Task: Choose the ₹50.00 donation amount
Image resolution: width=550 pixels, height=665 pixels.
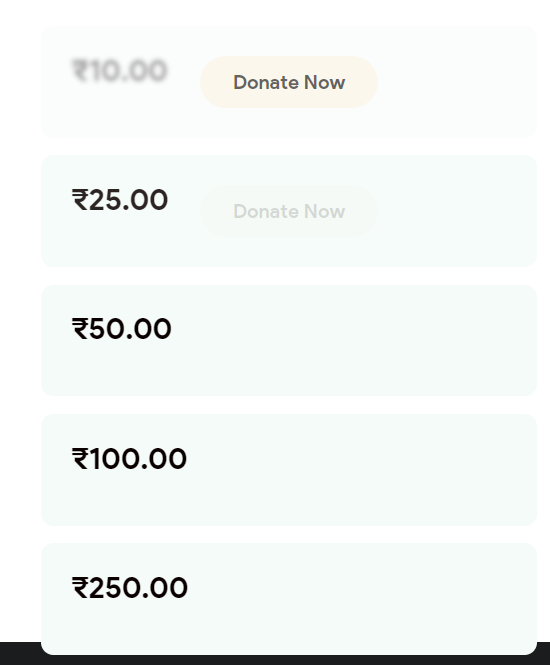Action: tap(121, 329)
